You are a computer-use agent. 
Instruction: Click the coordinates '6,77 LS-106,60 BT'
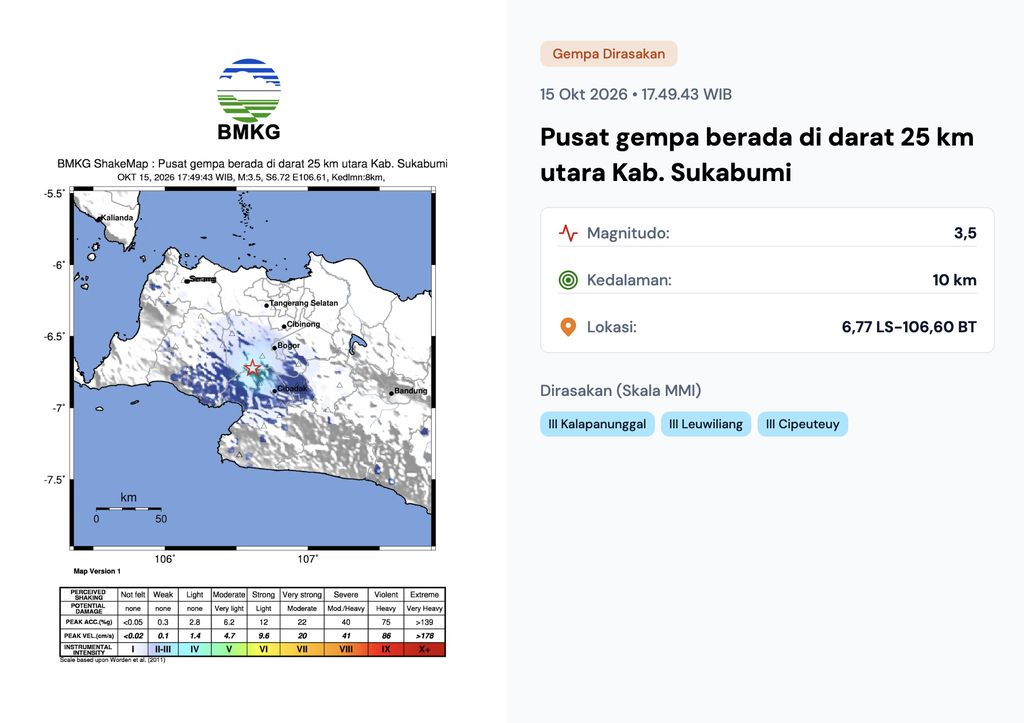(x=909, y=327)
